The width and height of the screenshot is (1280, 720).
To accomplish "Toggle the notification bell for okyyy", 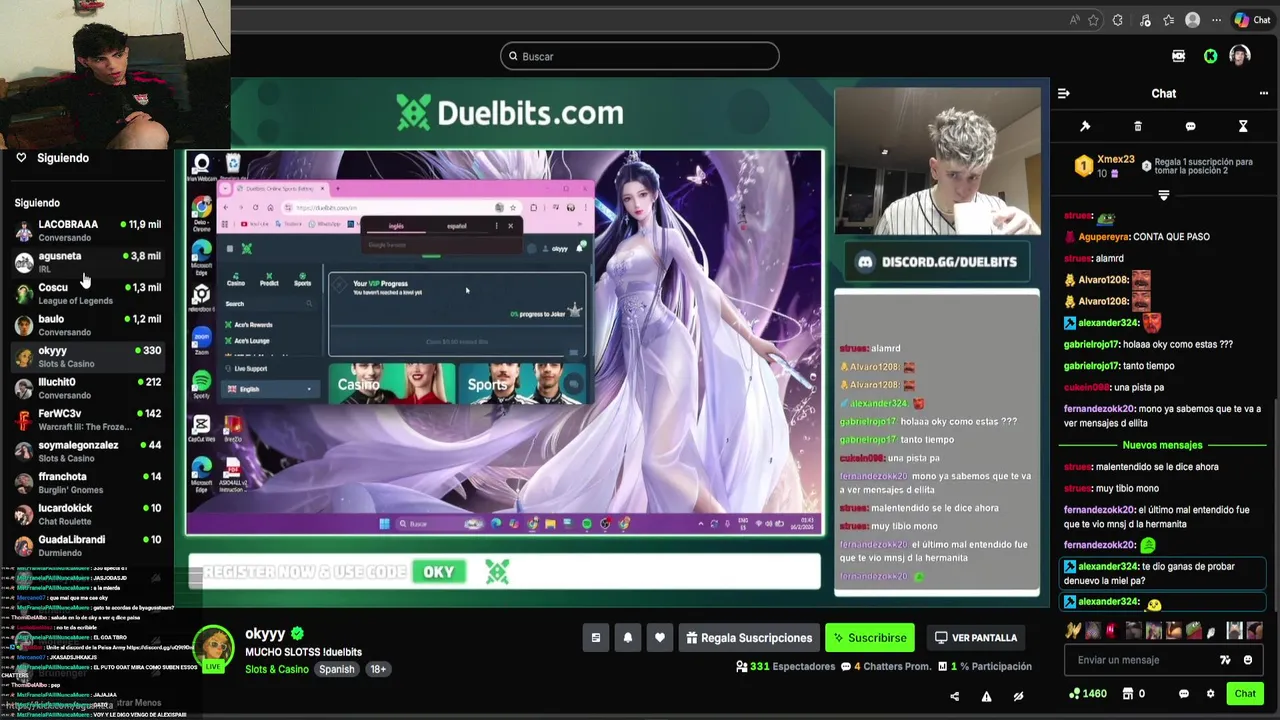I will tap(628, 637).
